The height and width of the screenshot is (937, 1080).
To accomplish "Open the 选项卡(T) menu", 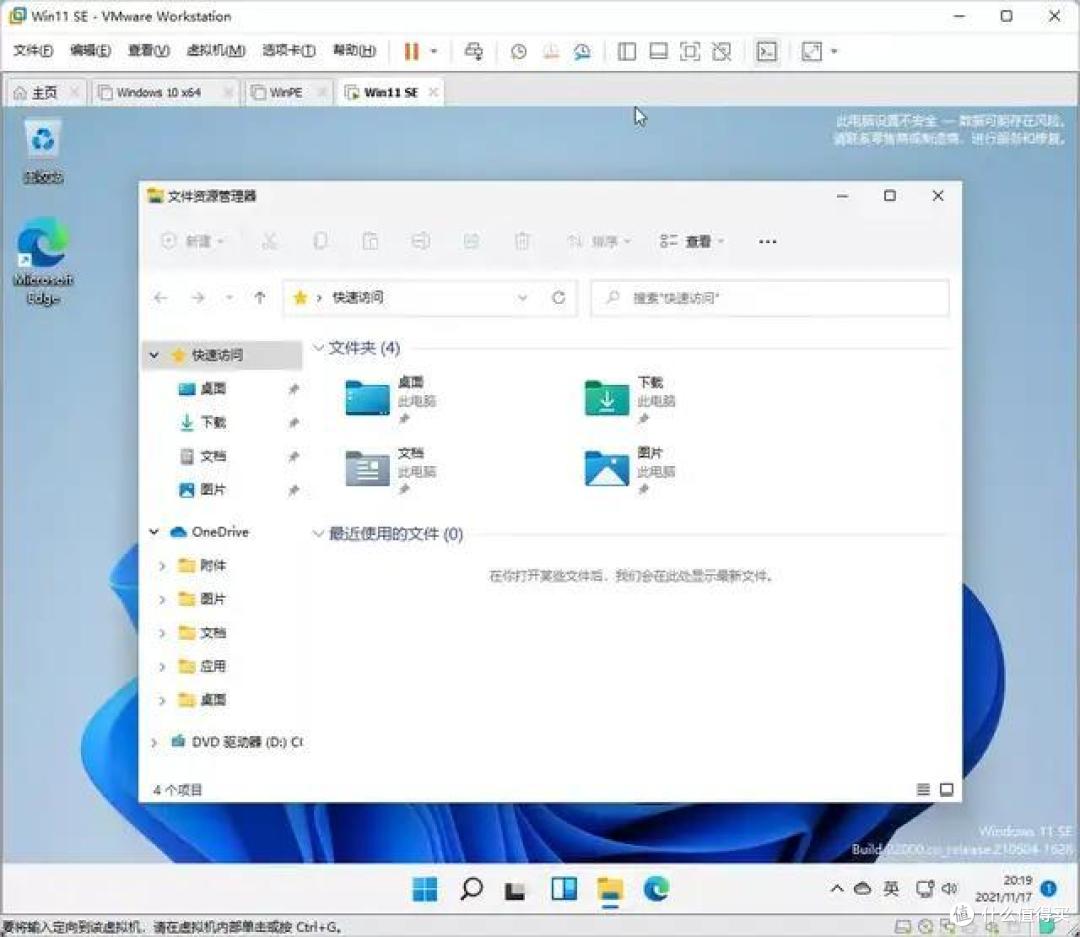I will (x=289, y=50).
